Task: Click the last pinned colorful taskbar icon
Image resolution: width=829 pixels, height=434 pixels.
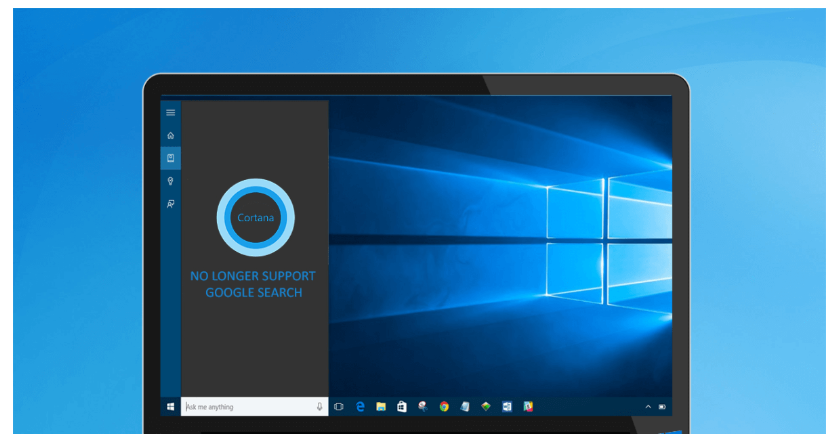Action: [528, 407]
